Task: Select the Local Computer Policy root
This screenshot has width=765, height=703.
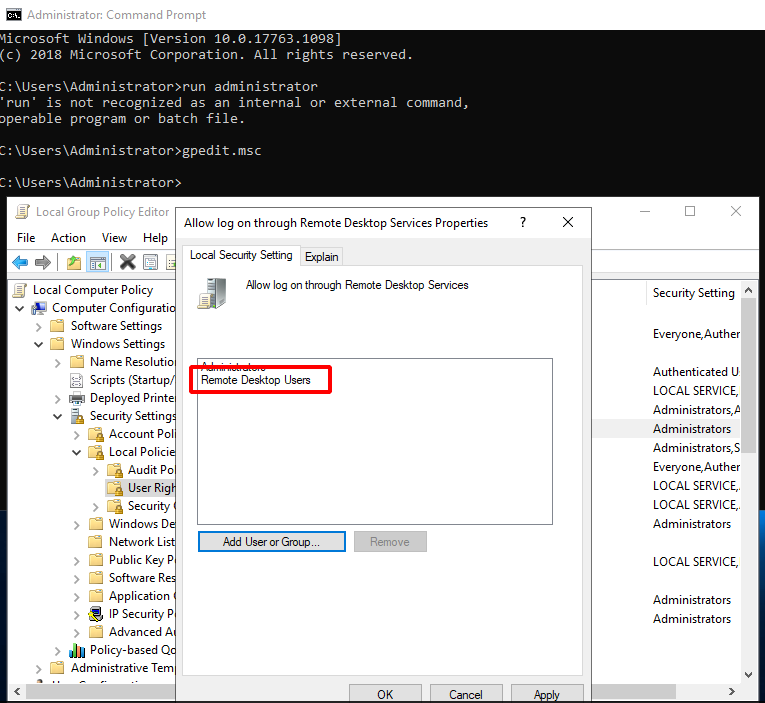Action: pyautogui.click(x=92, y=290)
